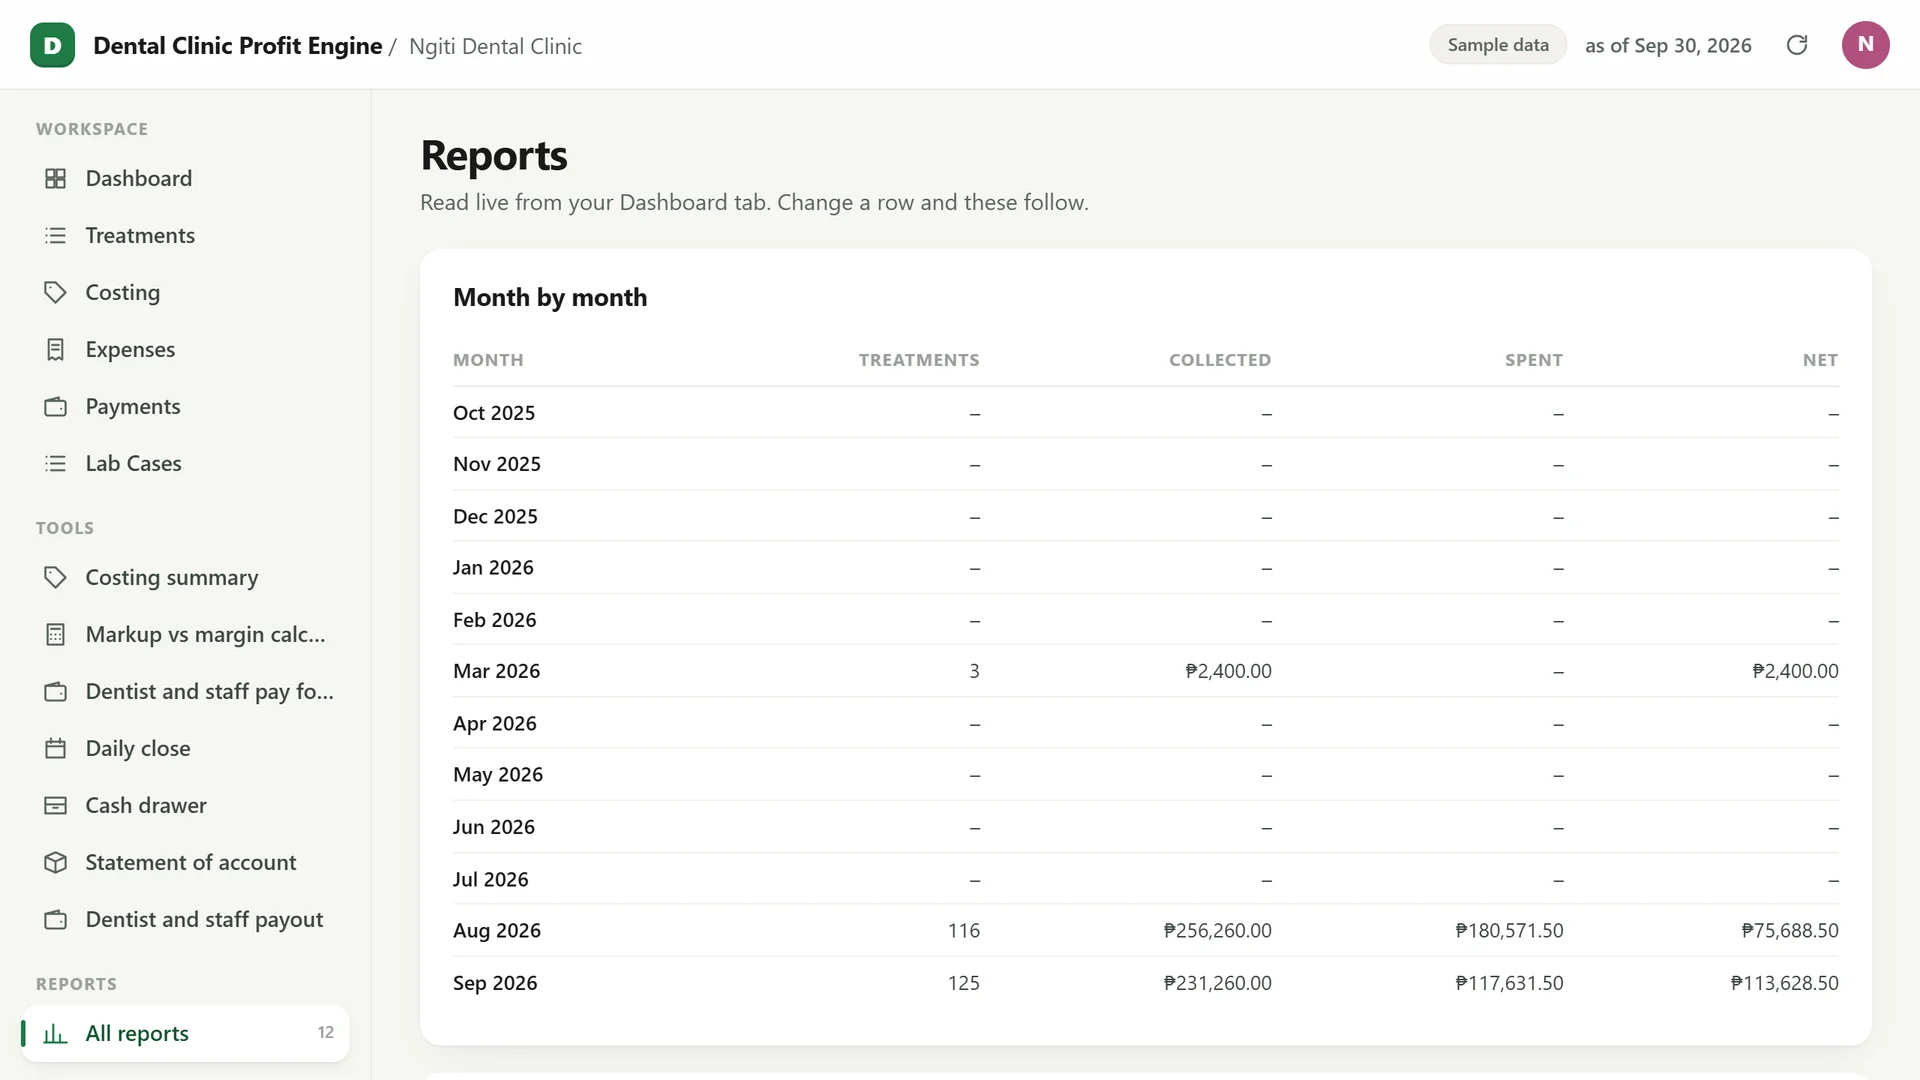Click the All reports chart icon
The height and width of the screenshot is (1080, 1920).
pos(56,1033)
